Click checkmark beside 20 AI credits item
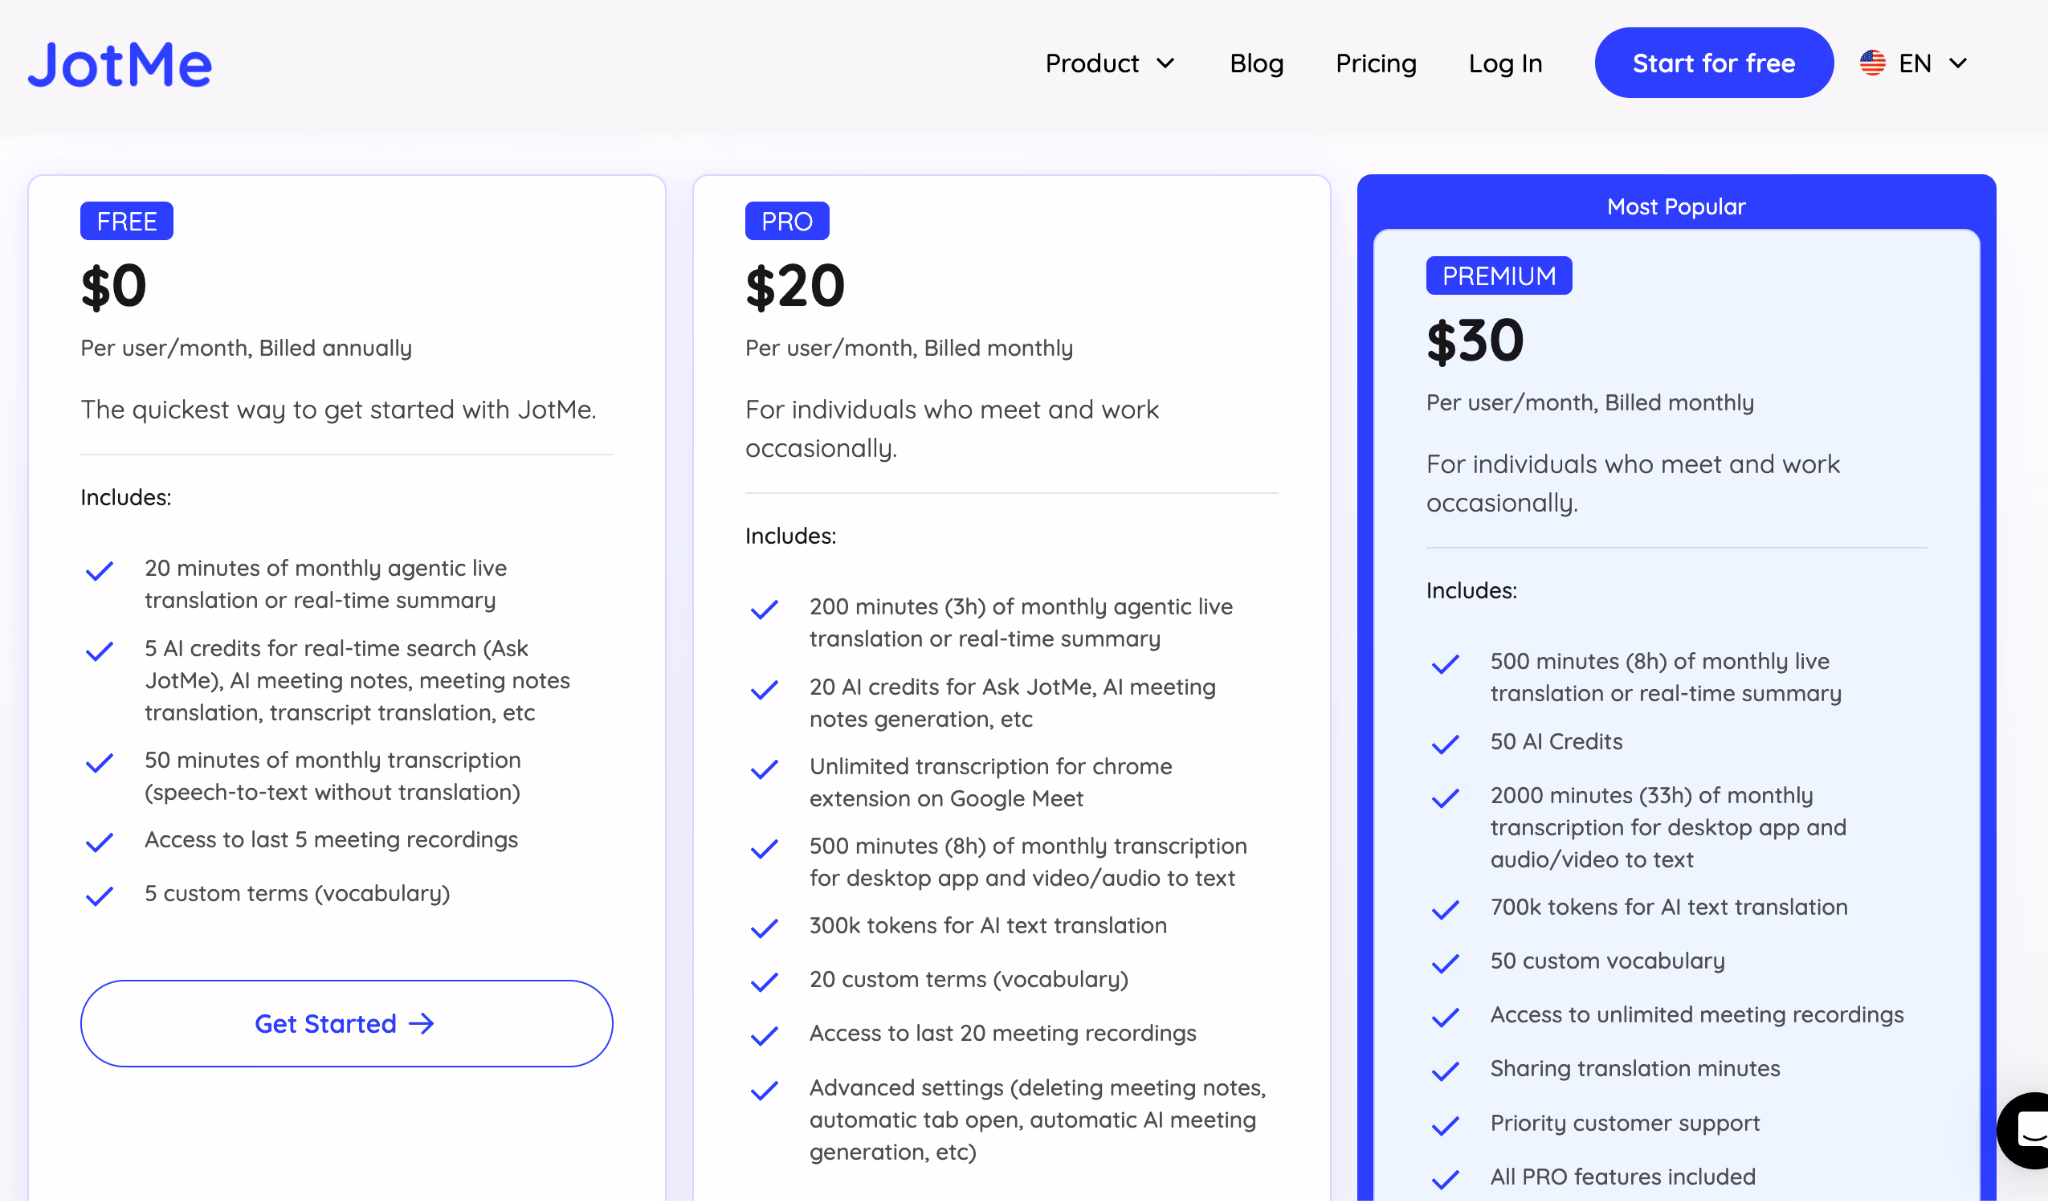The width and height of the screenshot is (2048, 1201). pos(764,689)
